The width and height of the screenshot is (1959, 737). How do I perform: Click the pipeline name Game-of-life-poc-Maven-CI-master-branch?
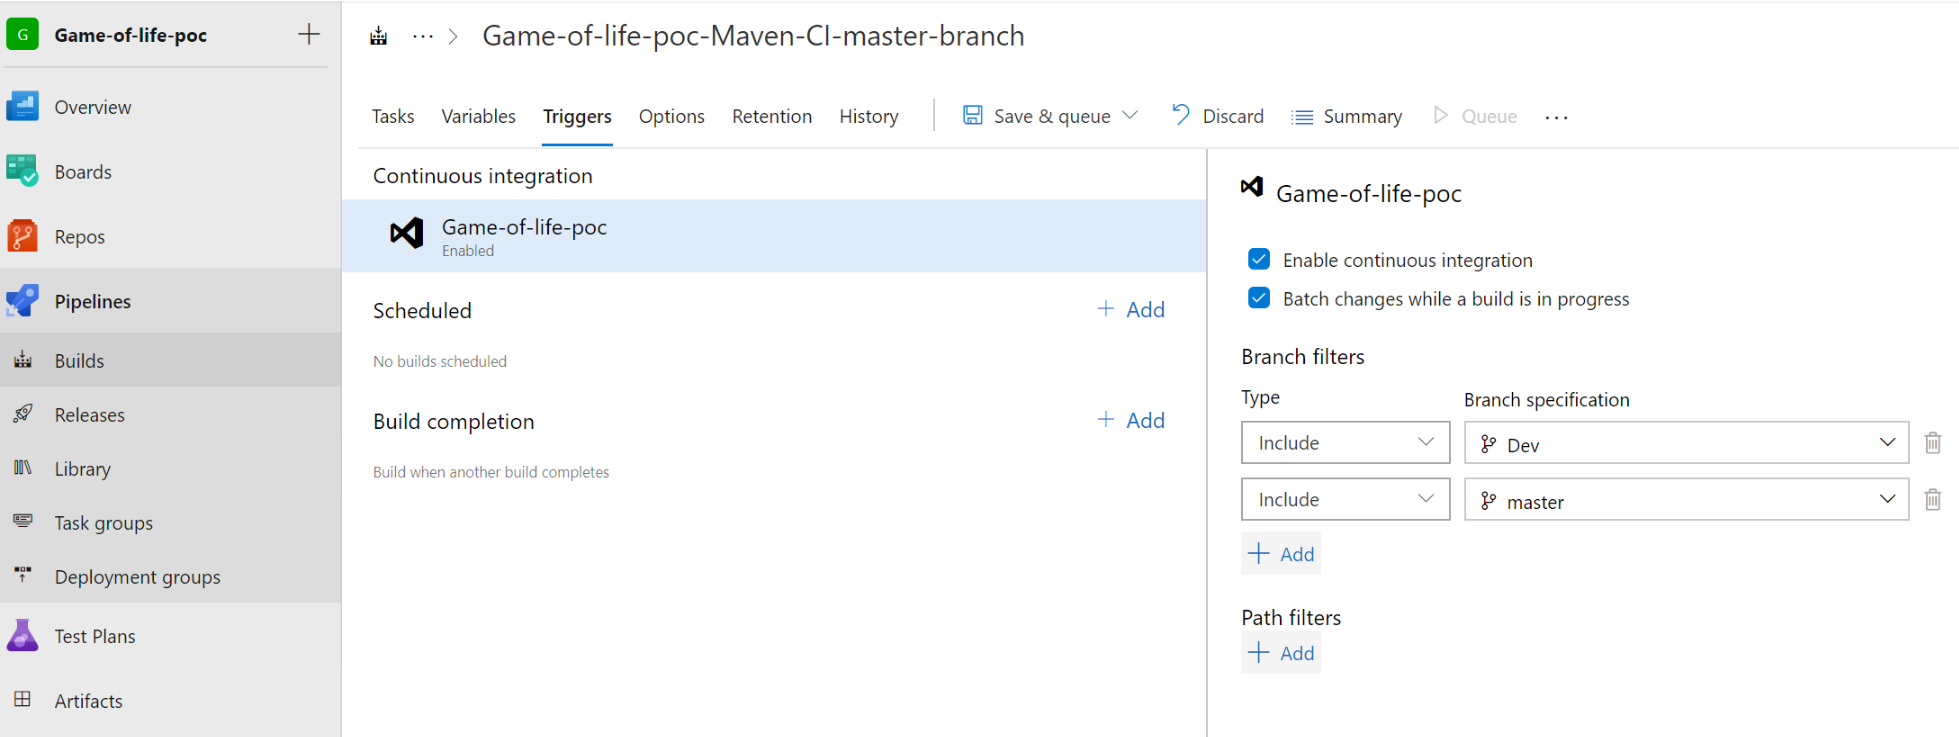(753, 36)
